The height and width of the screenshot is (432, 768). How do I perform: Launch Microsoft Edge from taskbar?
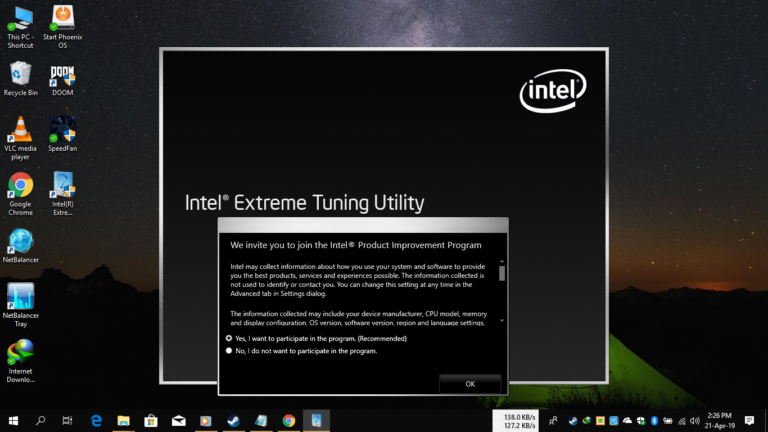pos(96,421)
